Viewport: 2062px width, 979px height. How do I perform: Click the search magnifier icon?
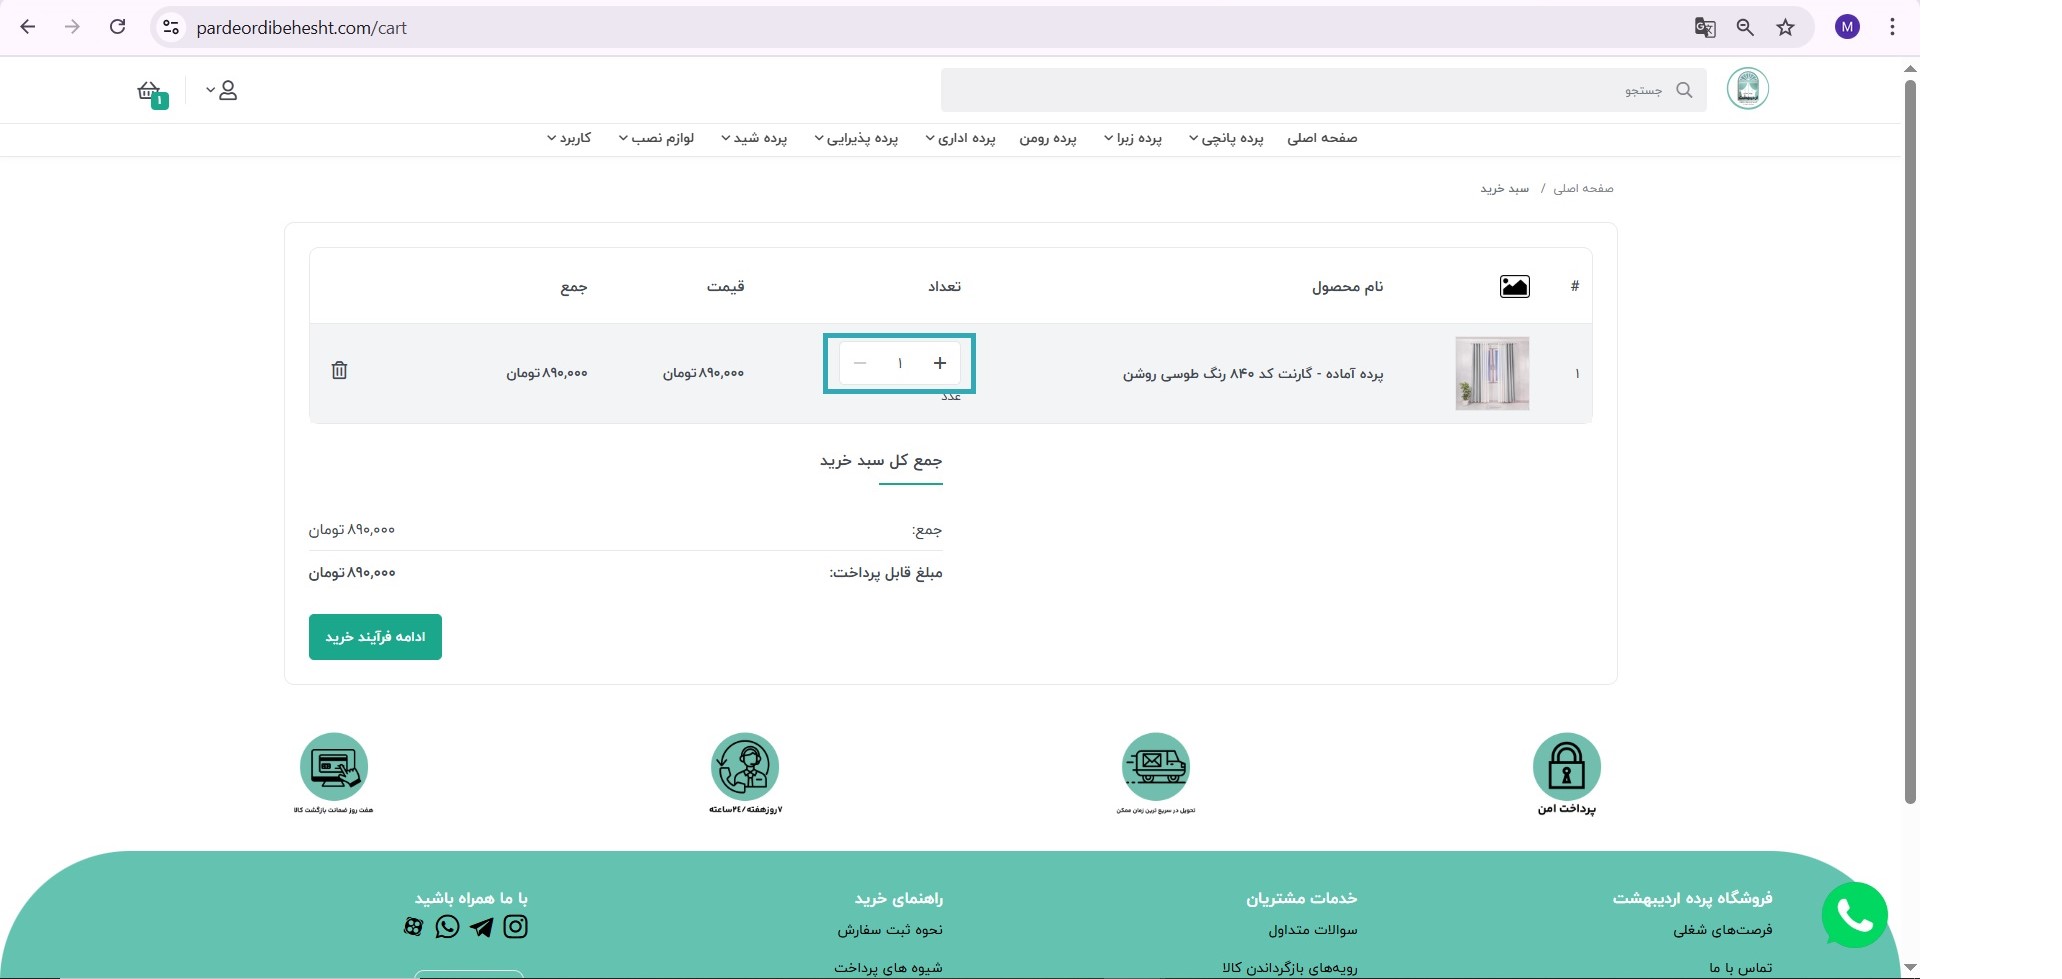(1684, 90)
